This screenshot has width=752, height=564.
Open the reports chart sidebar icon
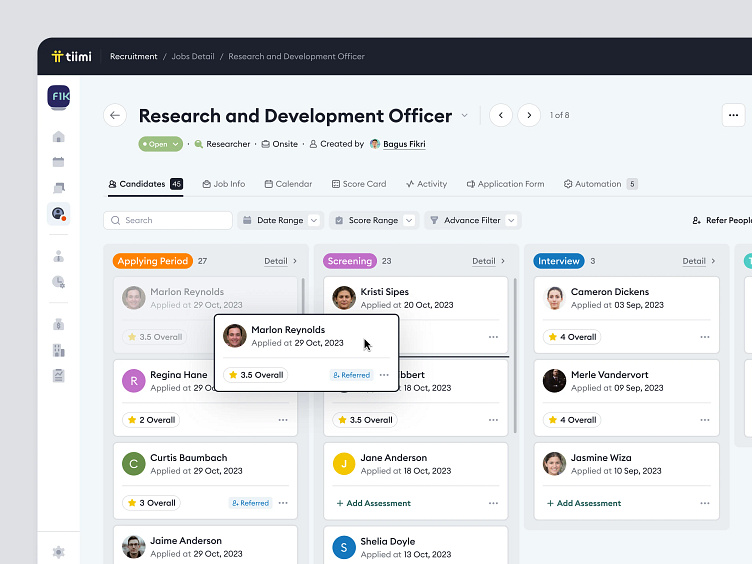pyautogui.click(x=59, y=376)
